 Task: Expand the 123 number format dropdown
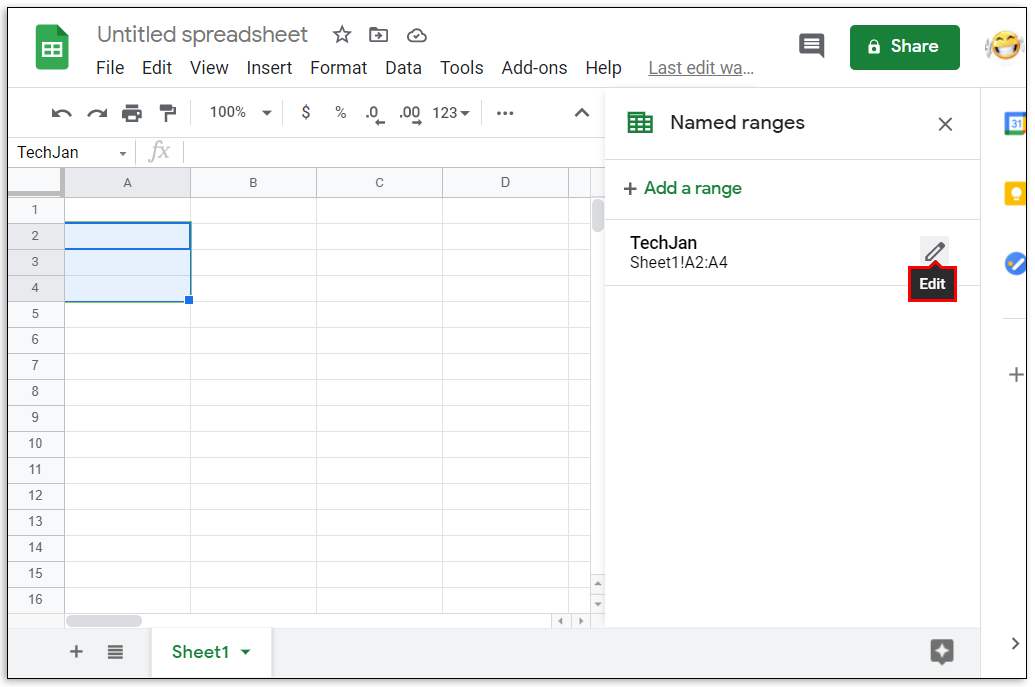click(x=451, y=113)
